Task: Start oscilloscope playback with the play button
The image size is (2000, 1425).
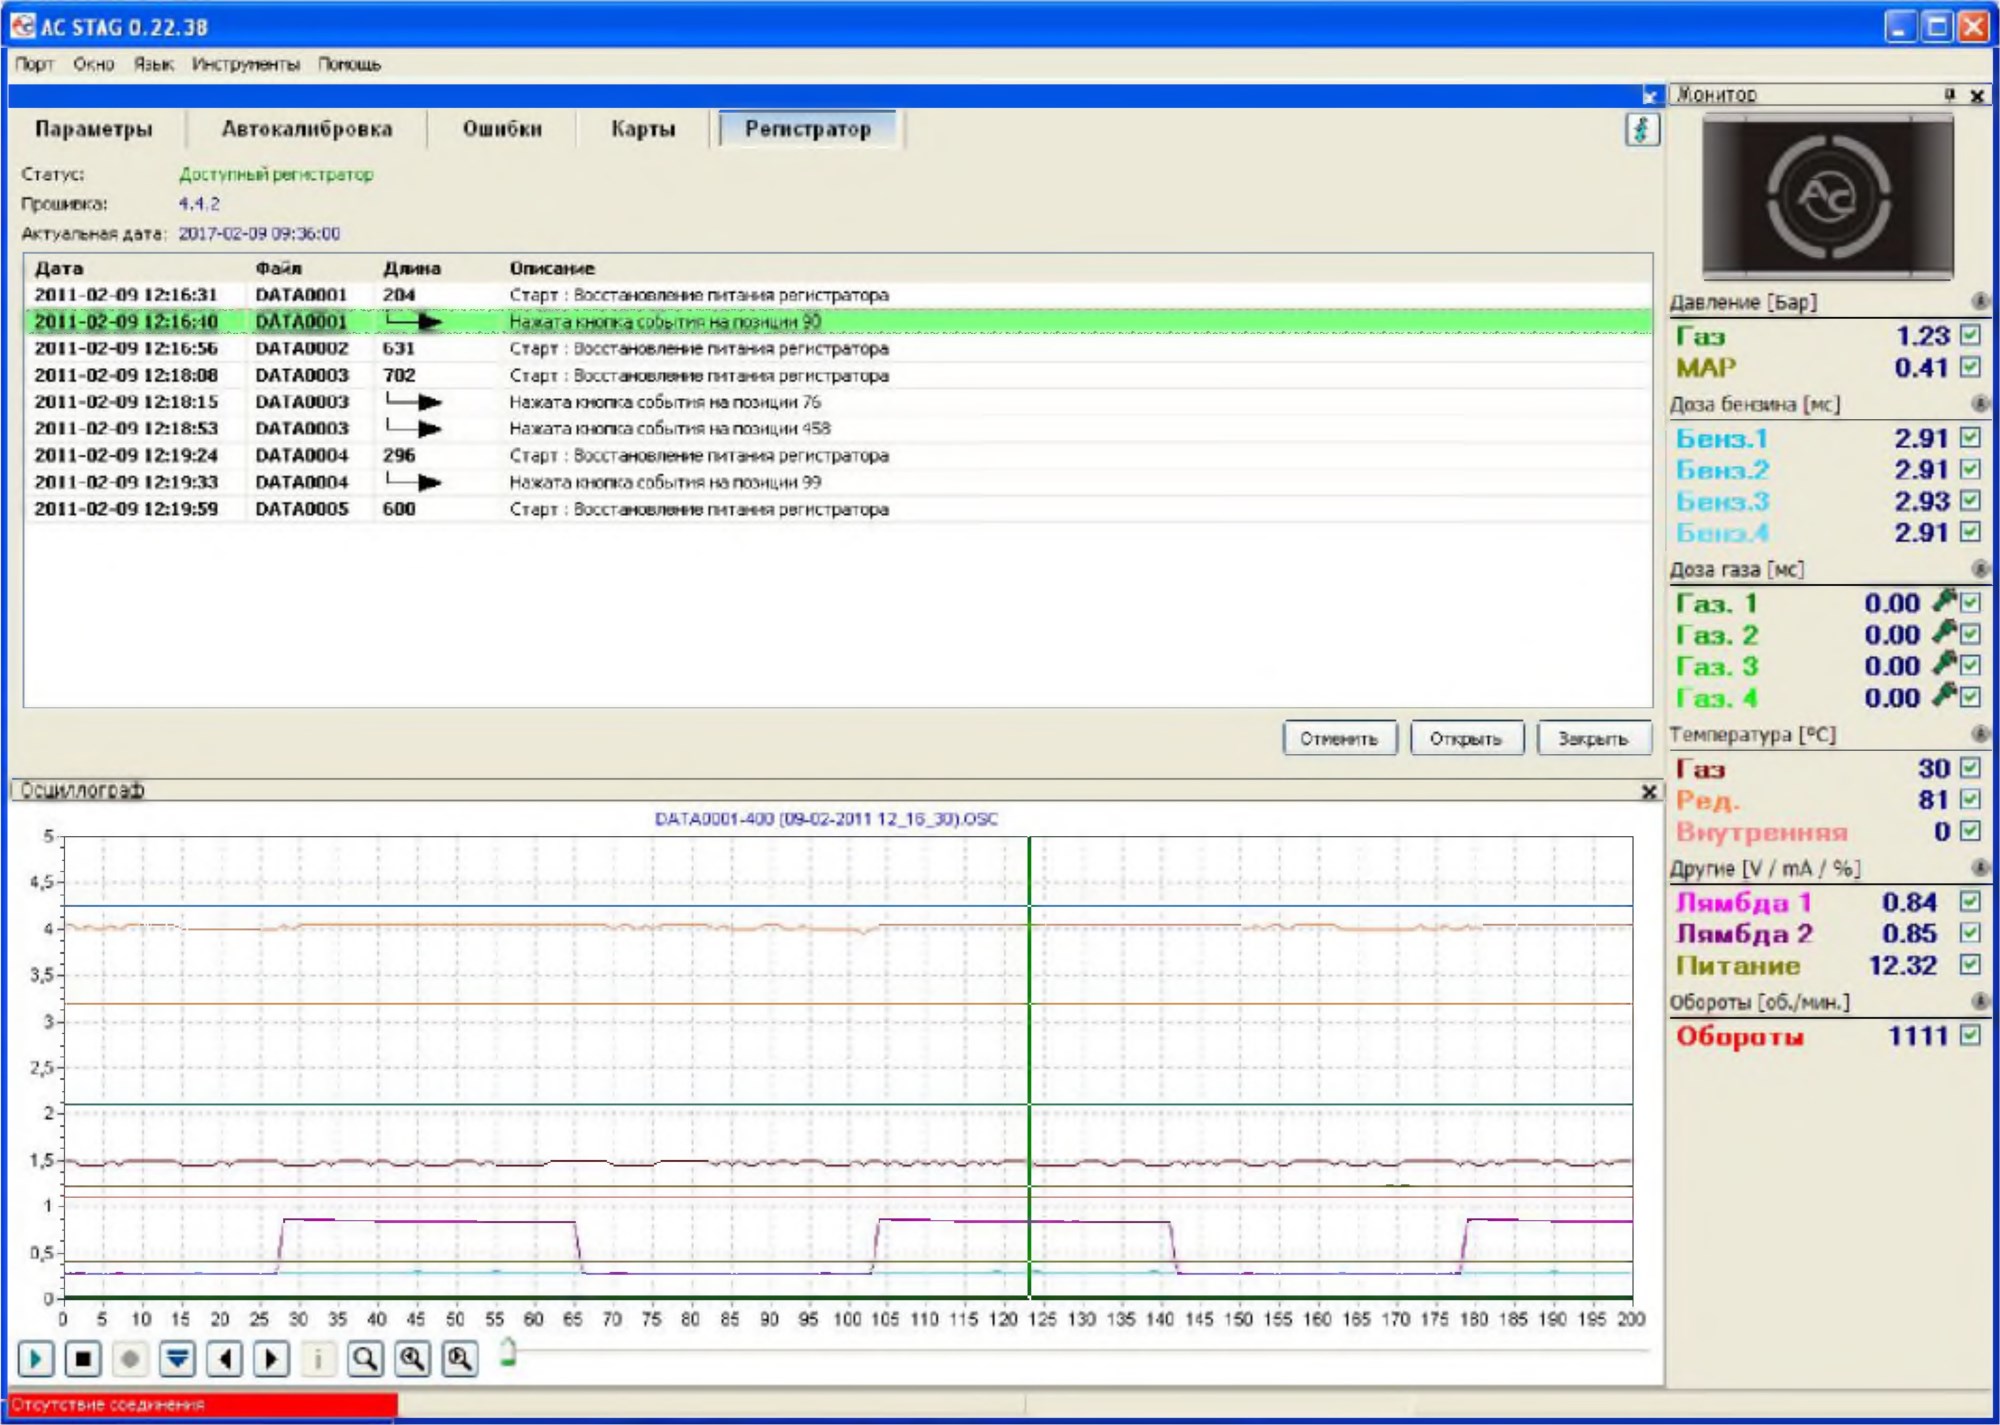Action: (36, 1359)
